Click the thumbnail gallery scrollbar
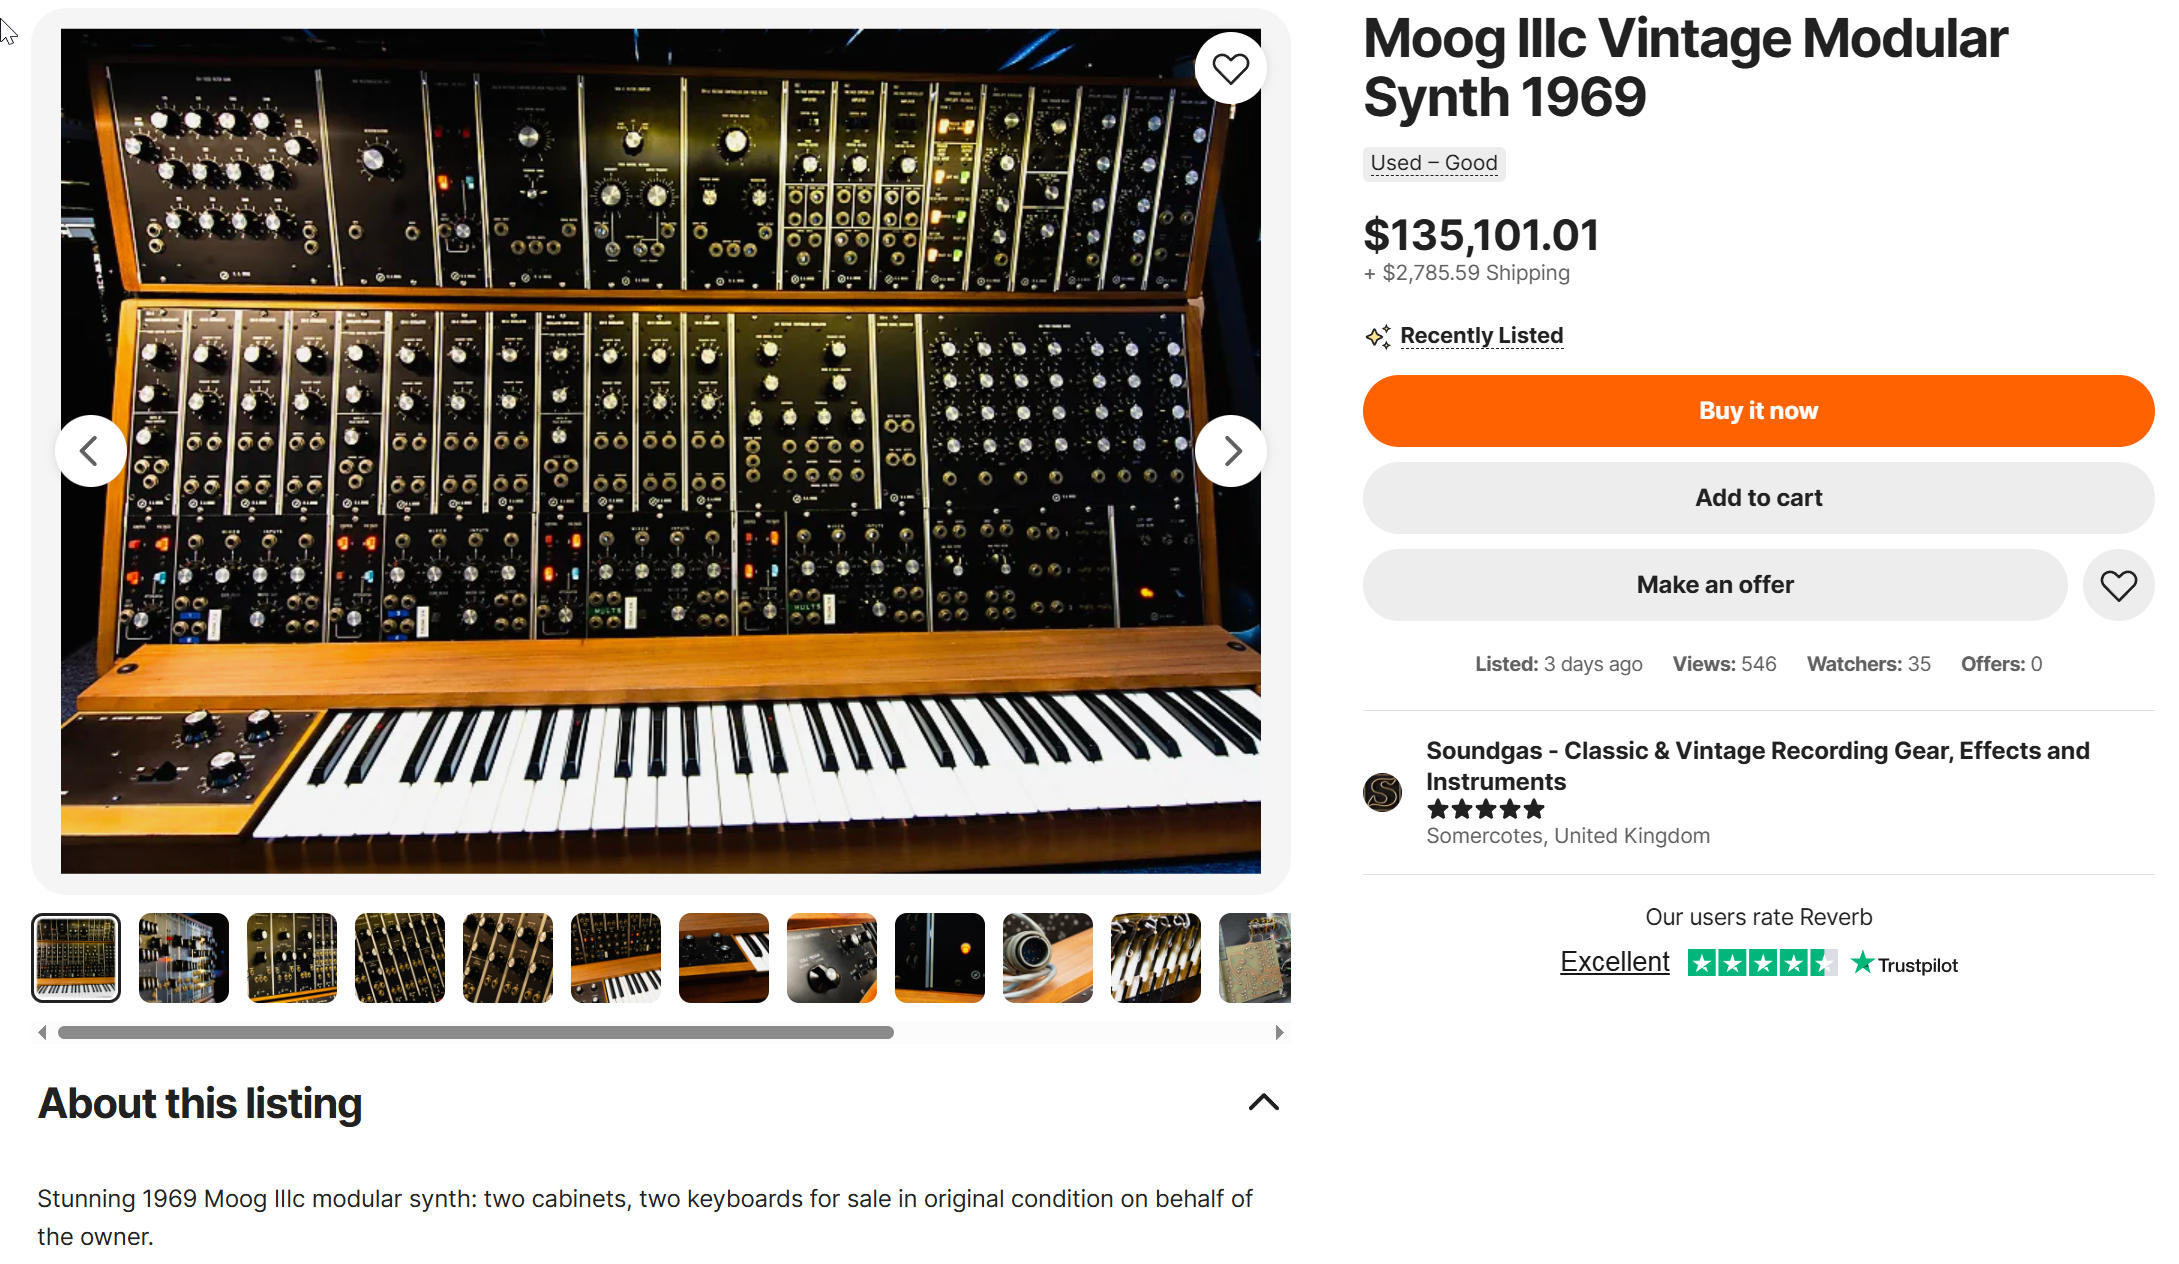 [x=475, y=1032]
